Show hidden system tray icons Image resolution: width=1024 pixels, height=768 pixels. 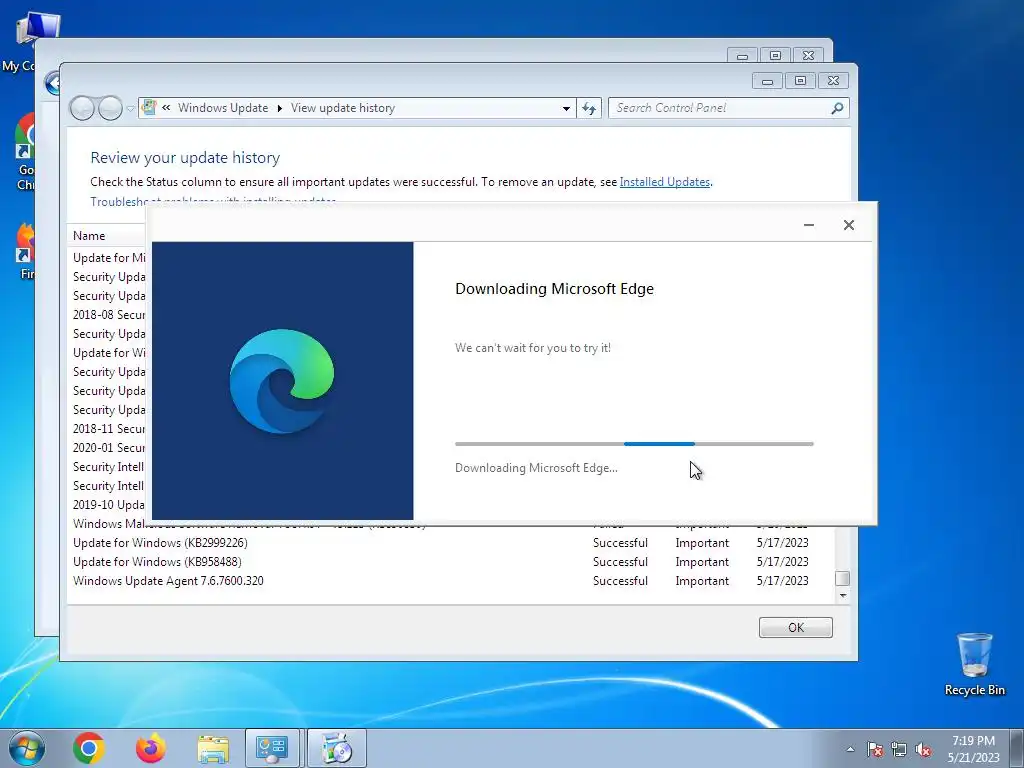850,749
